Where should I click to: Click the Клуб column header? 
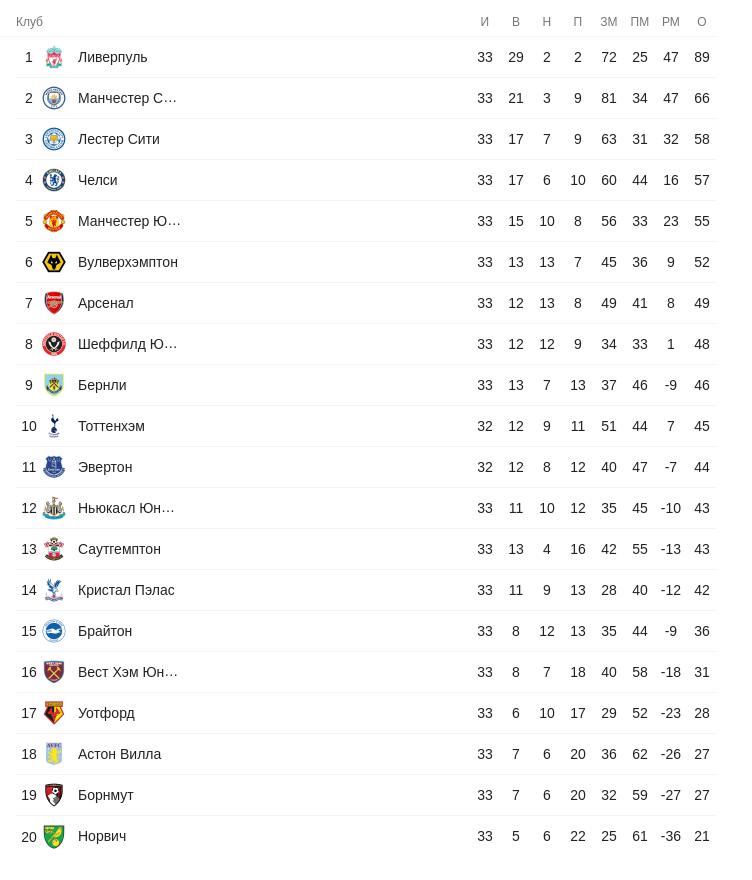click(x=29, y=22)
